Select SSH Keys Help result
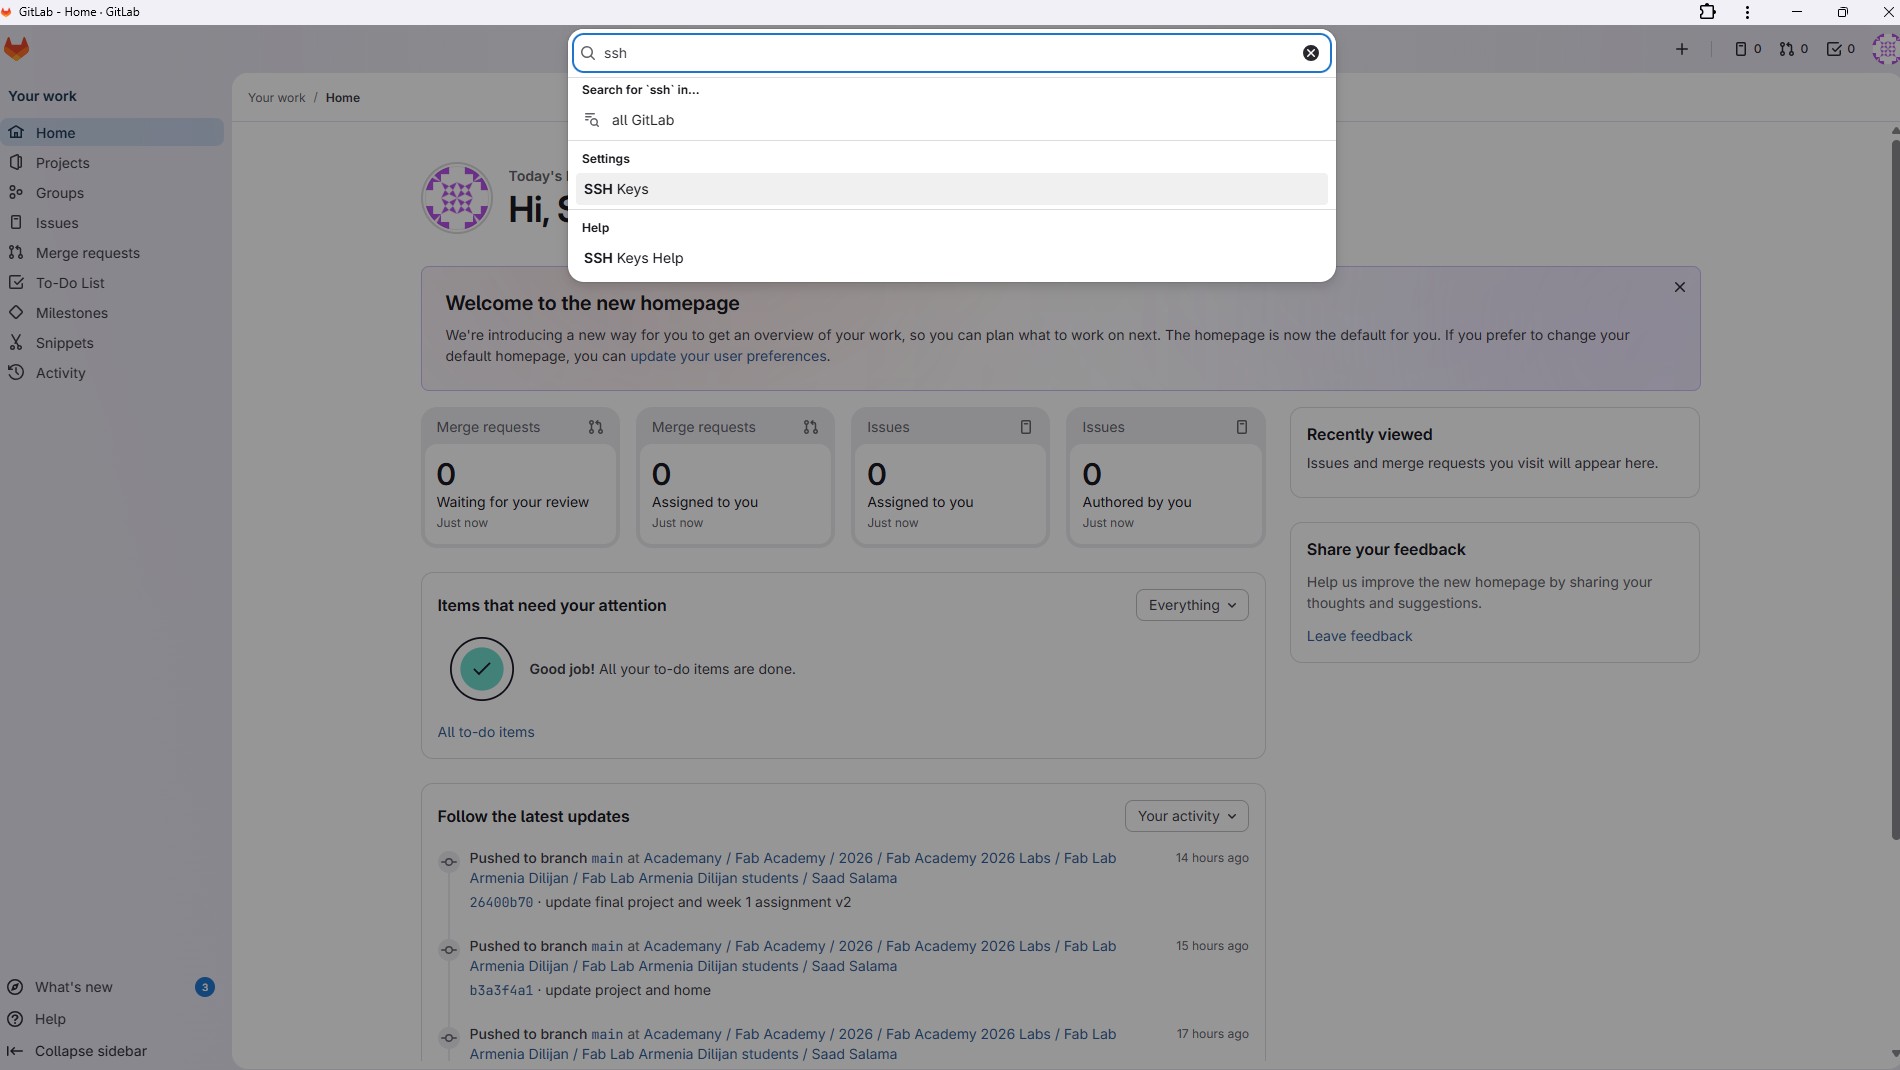Image resolution: width=1900 pixels, height=1070 pixels. tap(634, 258)
